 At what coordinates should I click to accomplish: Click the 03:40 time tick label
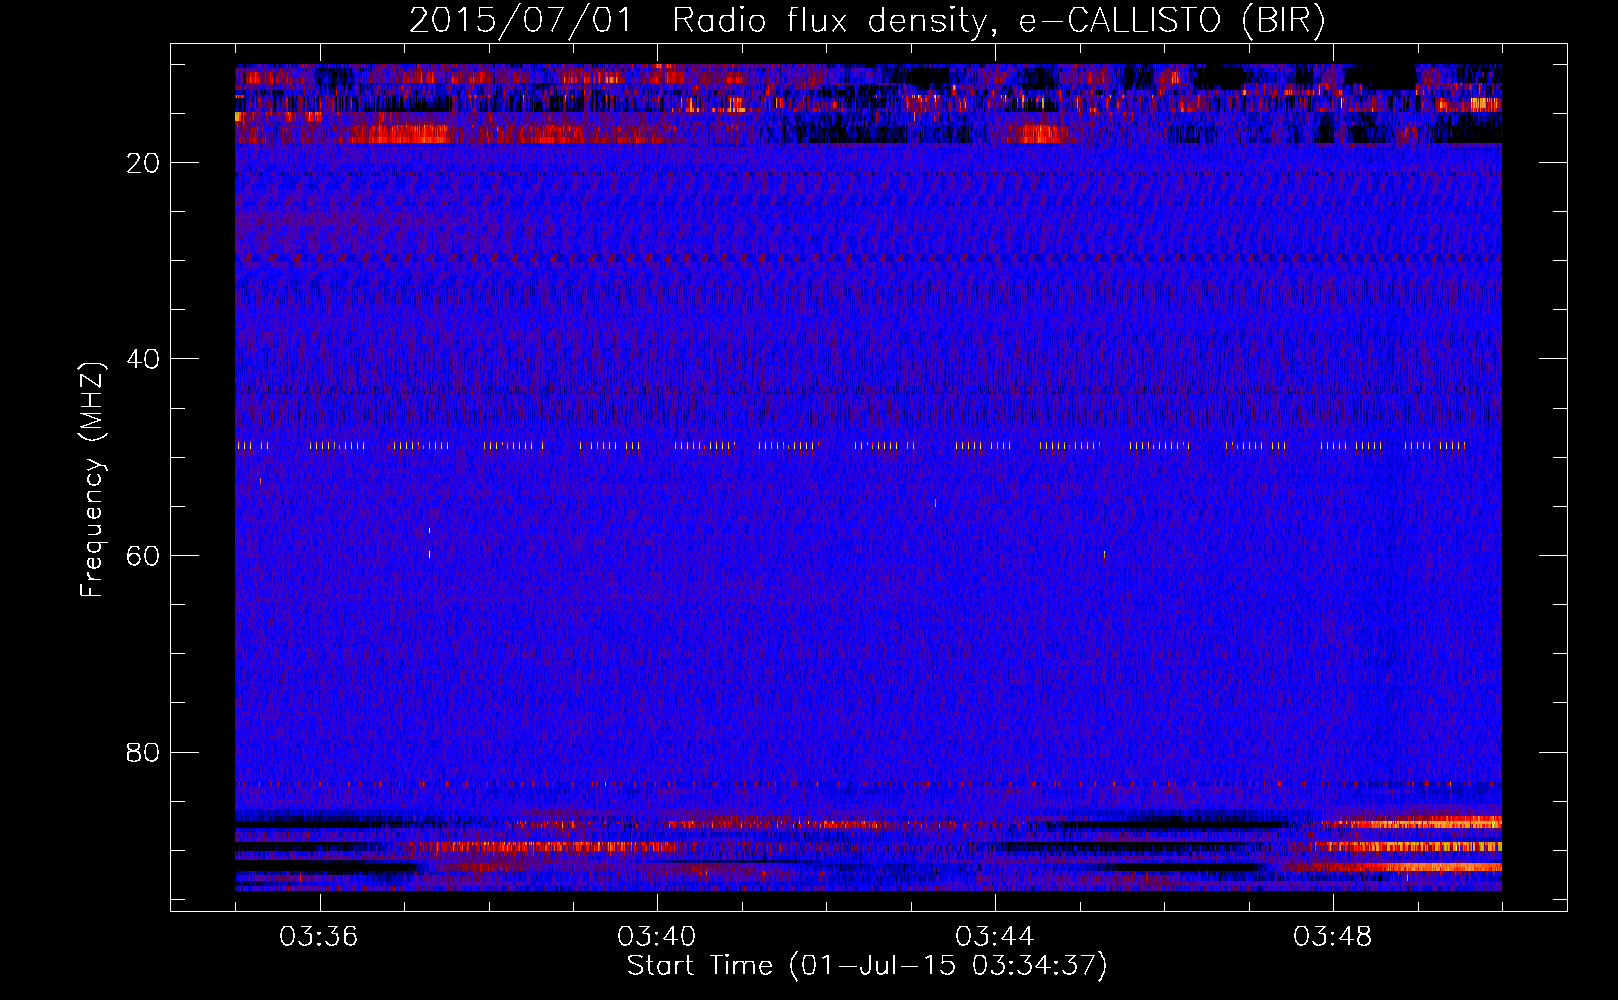(657, 937)
